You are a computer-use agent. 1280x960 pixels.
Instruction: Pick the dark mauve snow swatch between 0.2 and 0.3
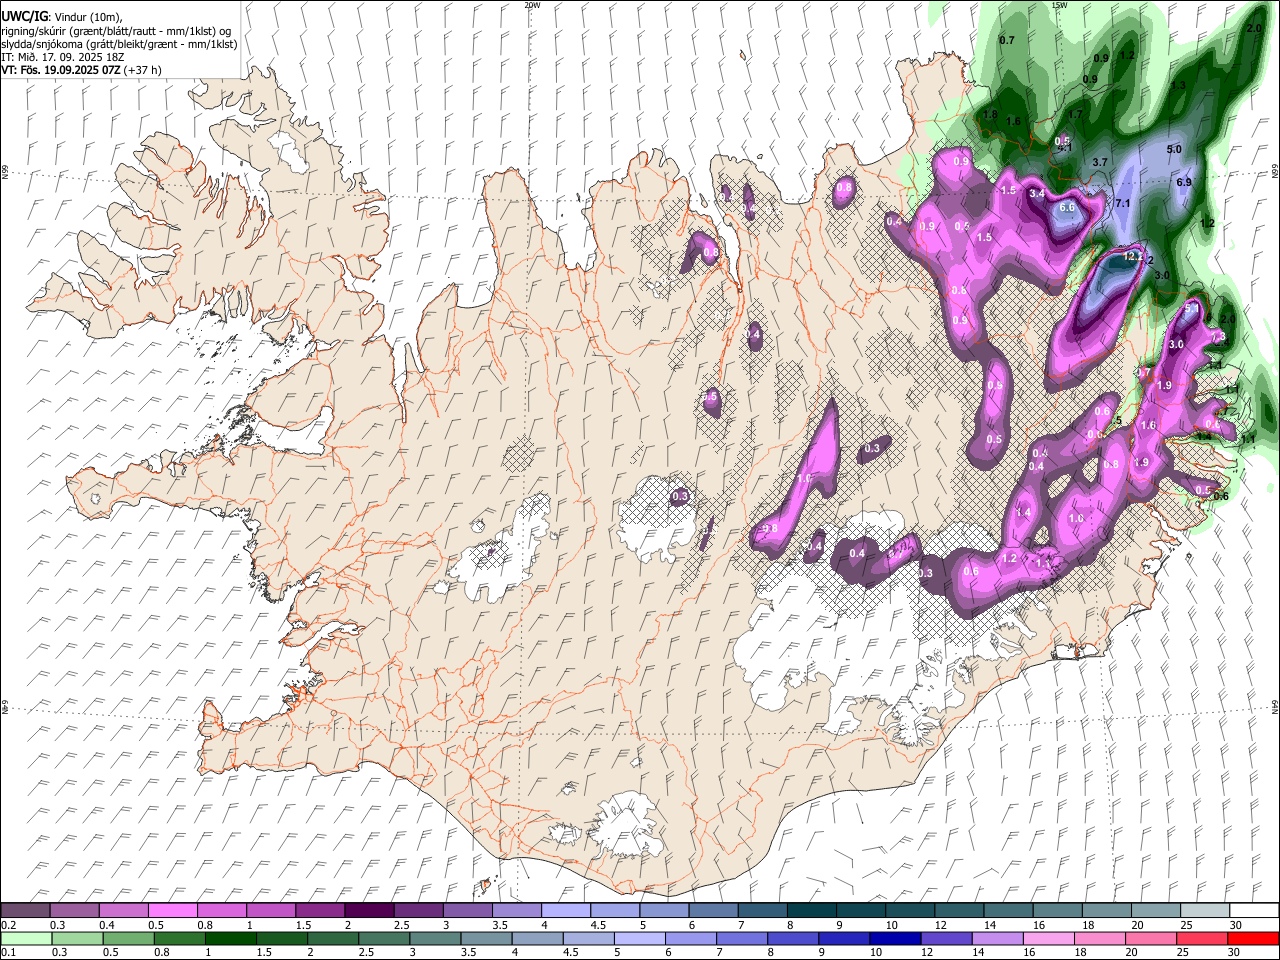[26, 911]
